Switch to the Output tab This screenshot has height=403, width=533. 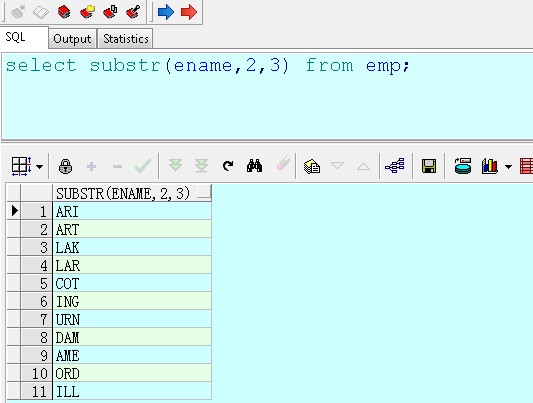tap(72, 39)
